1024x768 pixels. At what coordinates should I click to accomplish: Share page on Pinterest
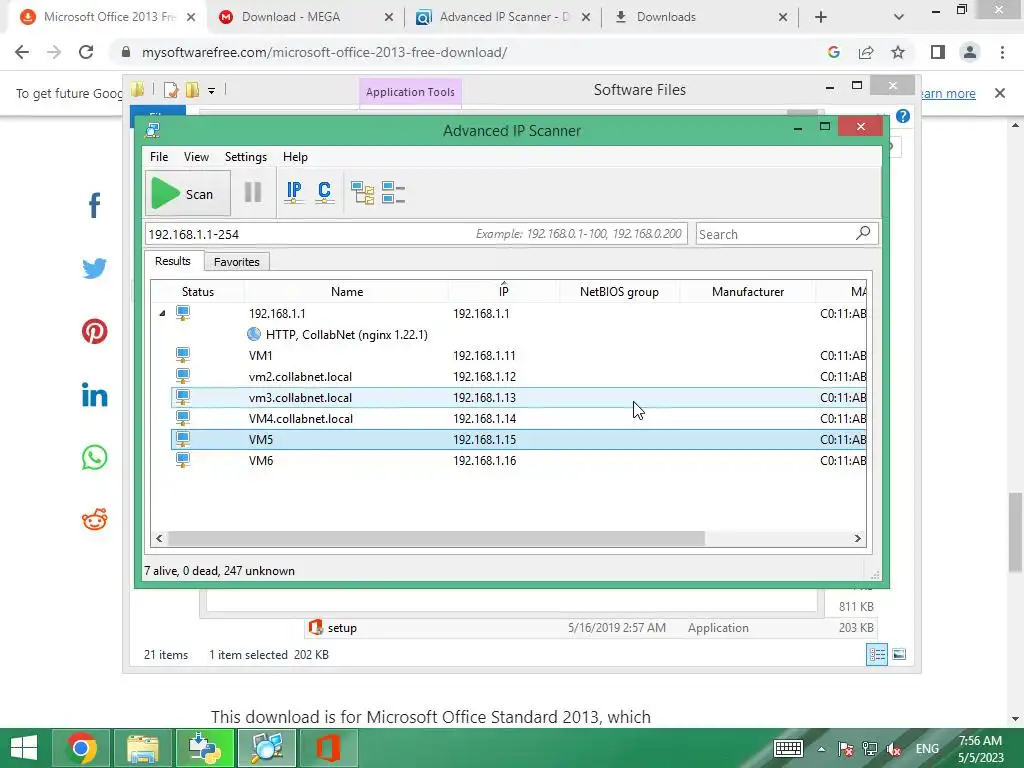click(95, 331)
